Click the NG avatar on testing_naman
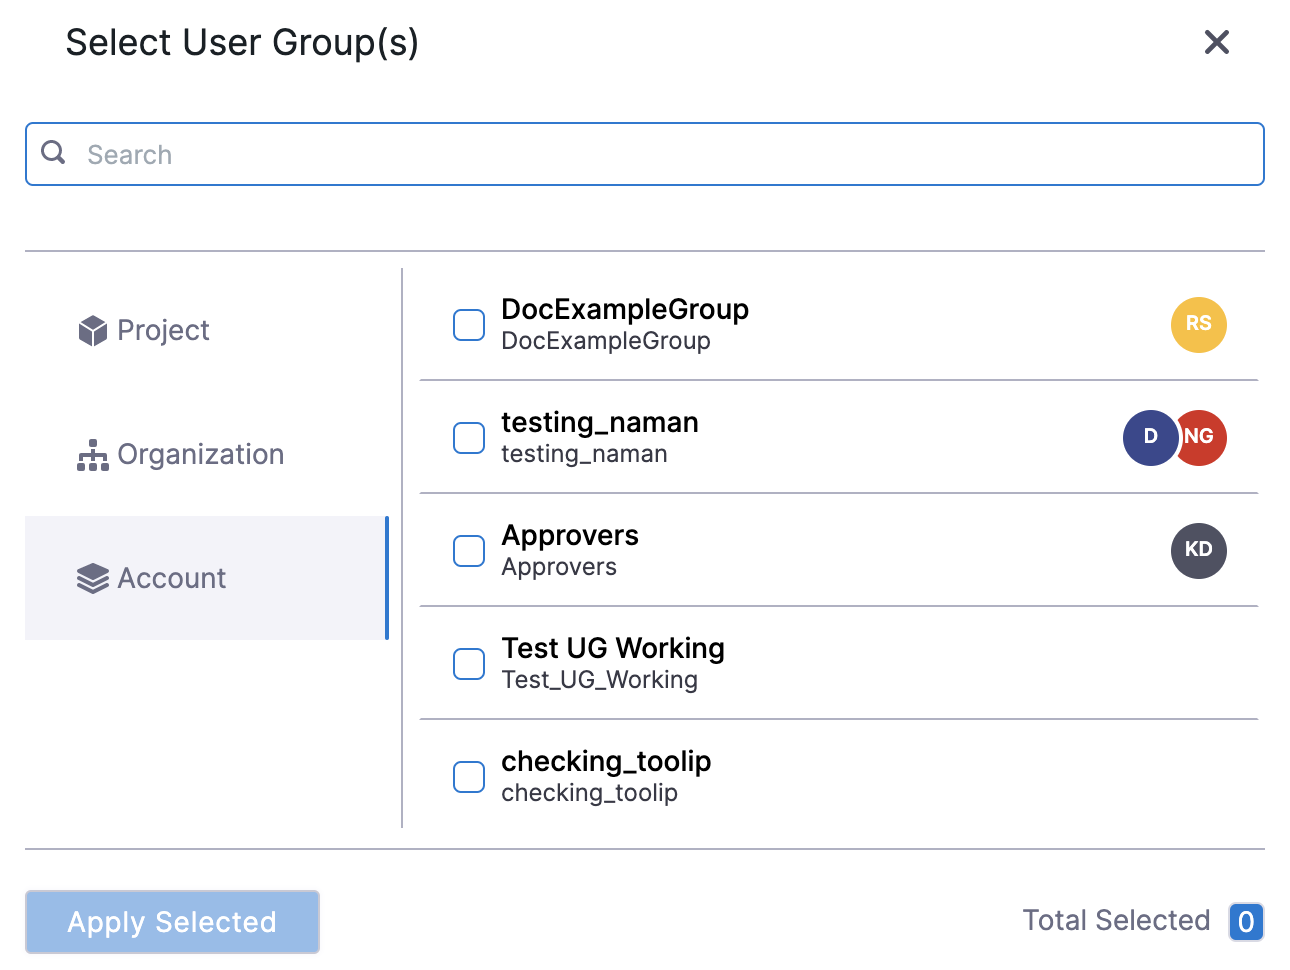Image resolution: width=1290 pixels, height=970 pixels. click(x=1204, y=438)
